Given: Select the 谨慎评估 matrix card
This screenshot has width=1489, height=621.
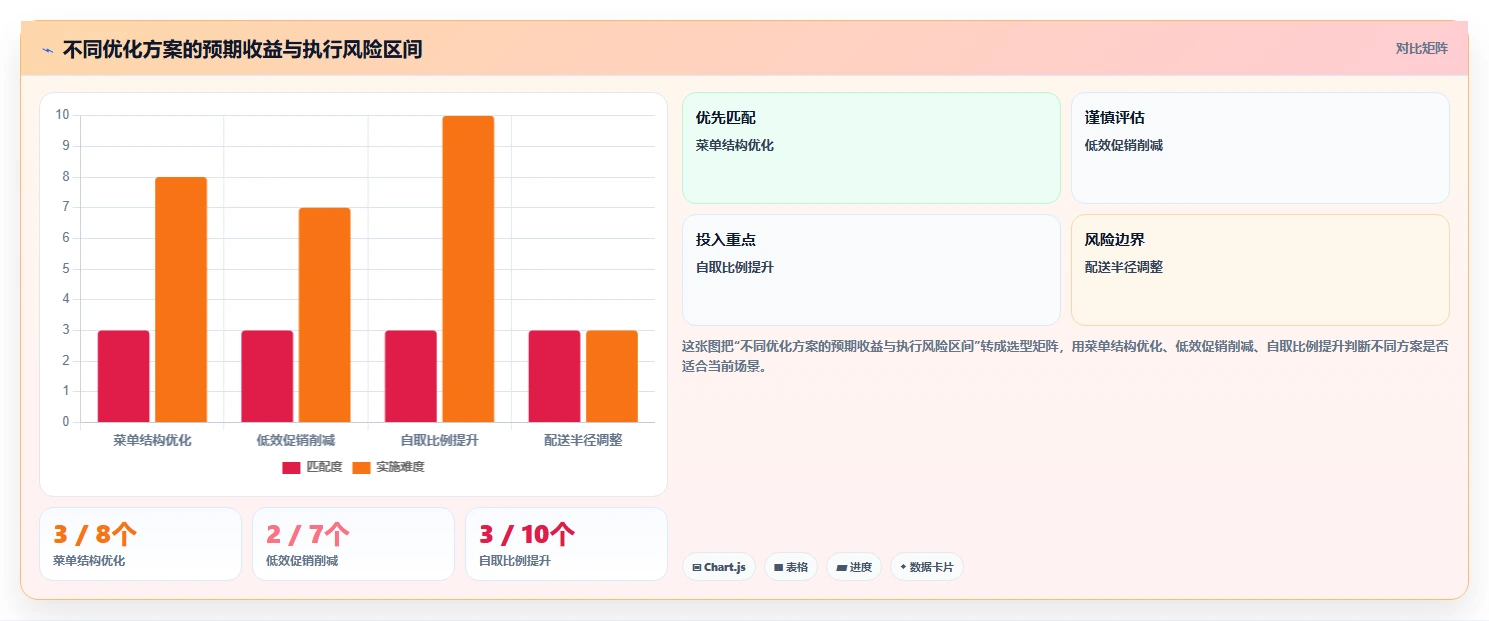Looking at the screenshot, I should pos(1260,148).
